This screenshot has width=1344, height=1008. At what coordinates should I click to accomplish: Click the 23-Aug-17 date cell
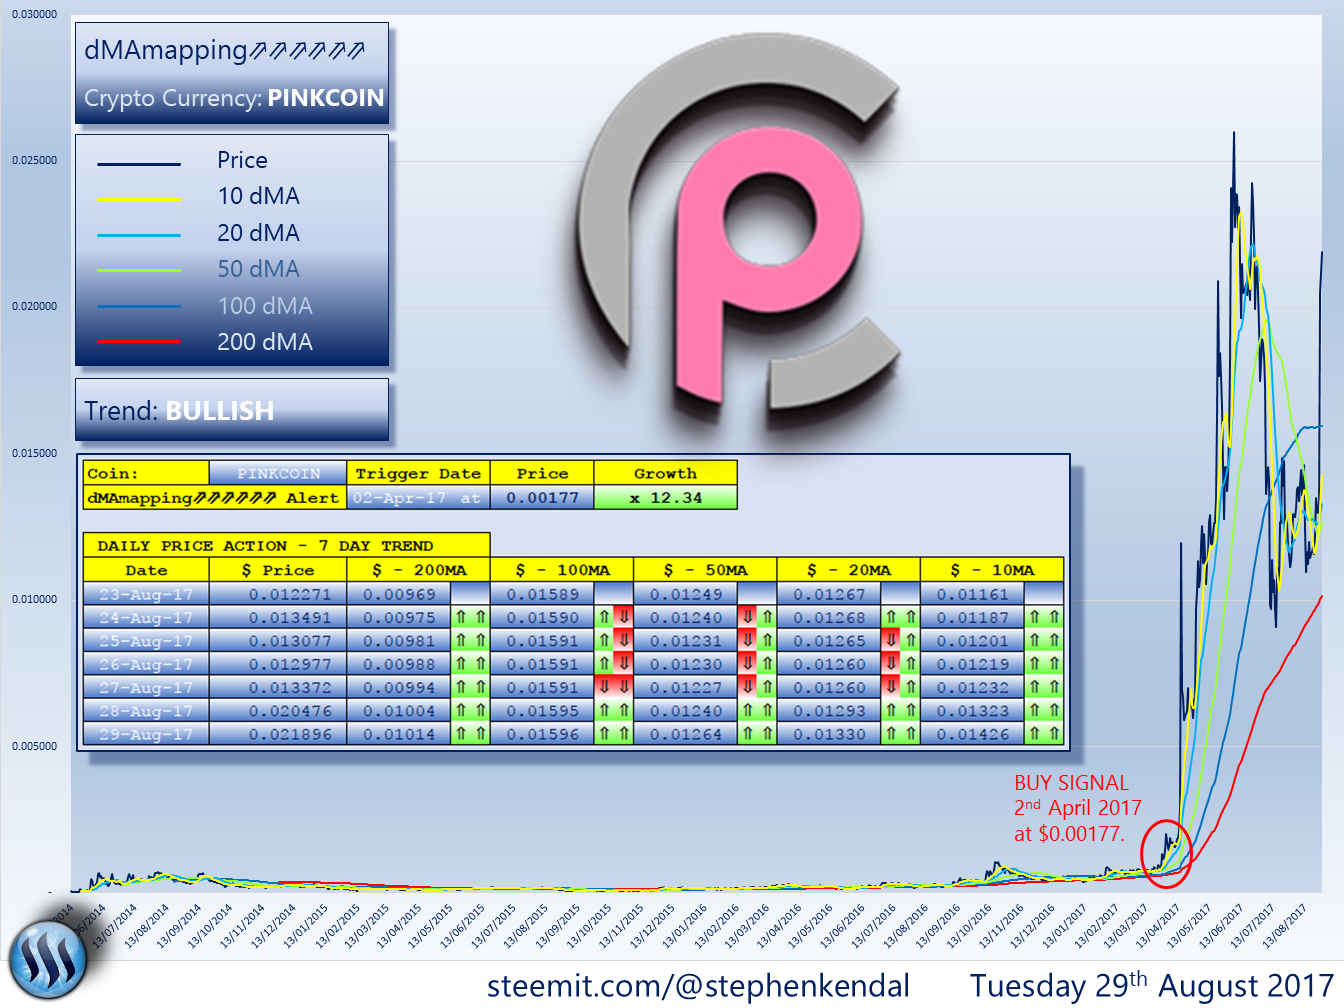click(146, 594)
